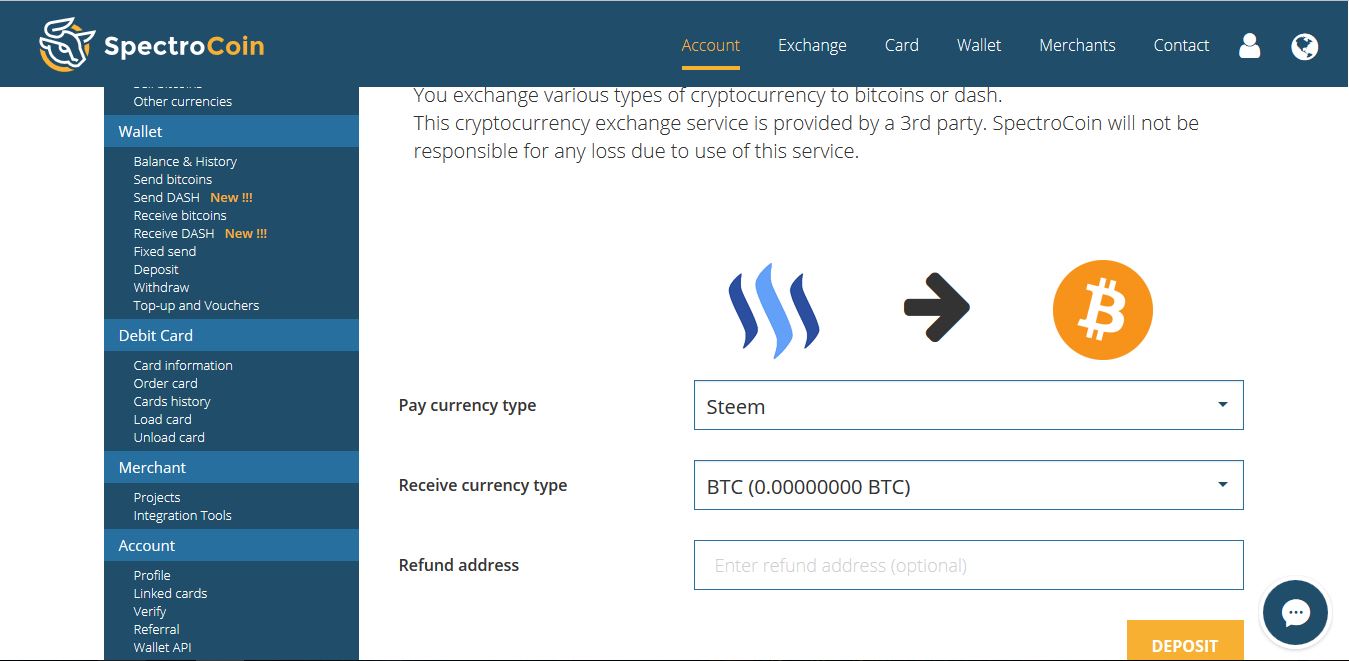Select the Wallet section header in the sidebar
The height and width of the screenshot is (661, 1349).
pyautogui.click(x=231, y=131)
